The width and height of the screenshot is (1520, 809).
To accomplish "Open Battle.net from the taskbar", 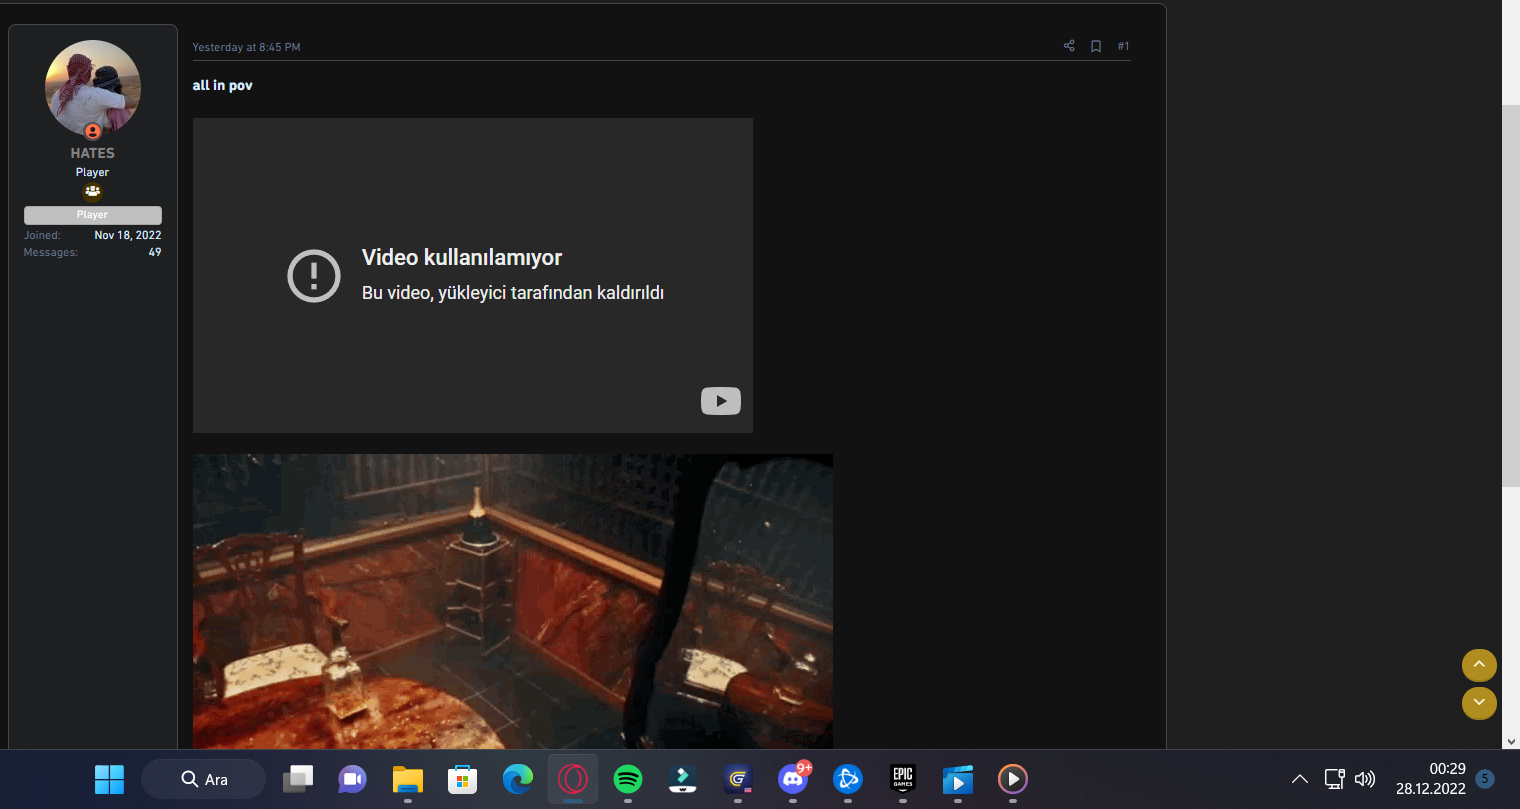I will pyautogui.click(x=848, y=779).
